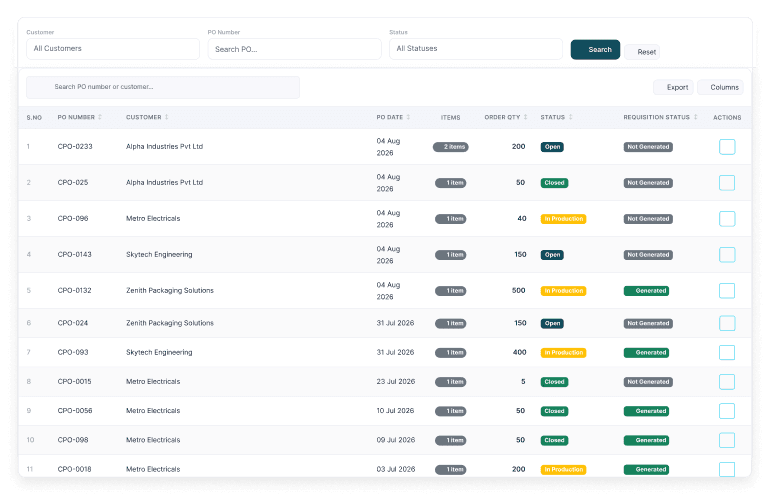Click order quantity 400 for CPO-093

[x=519, y=352]
